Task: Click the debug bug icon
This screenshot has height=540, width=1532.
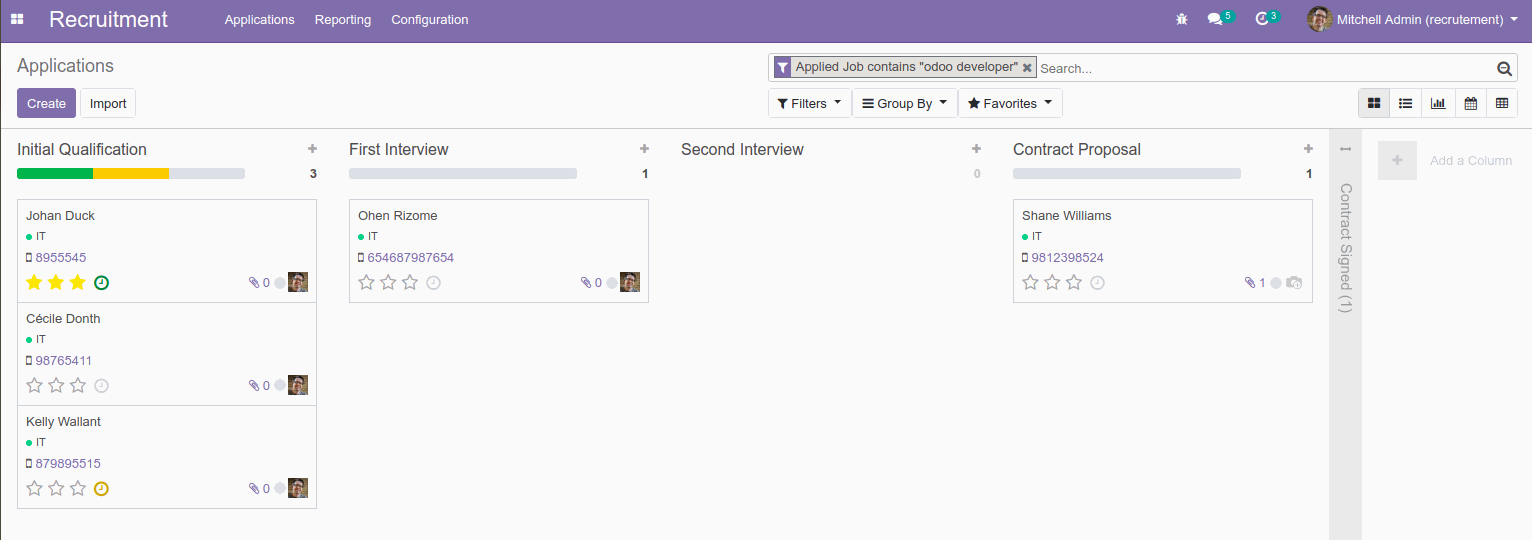Action: pyautogui.click(x=1181, y=19)
